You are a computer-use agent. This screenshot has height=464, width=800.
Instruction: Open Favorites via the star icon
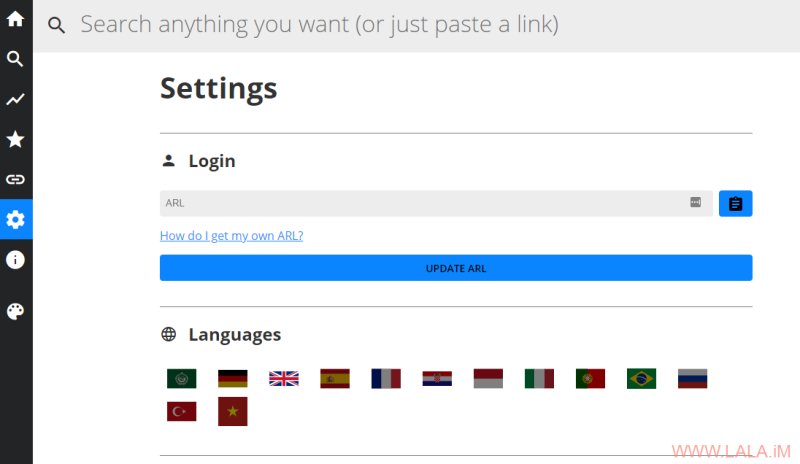coord(15,139)
